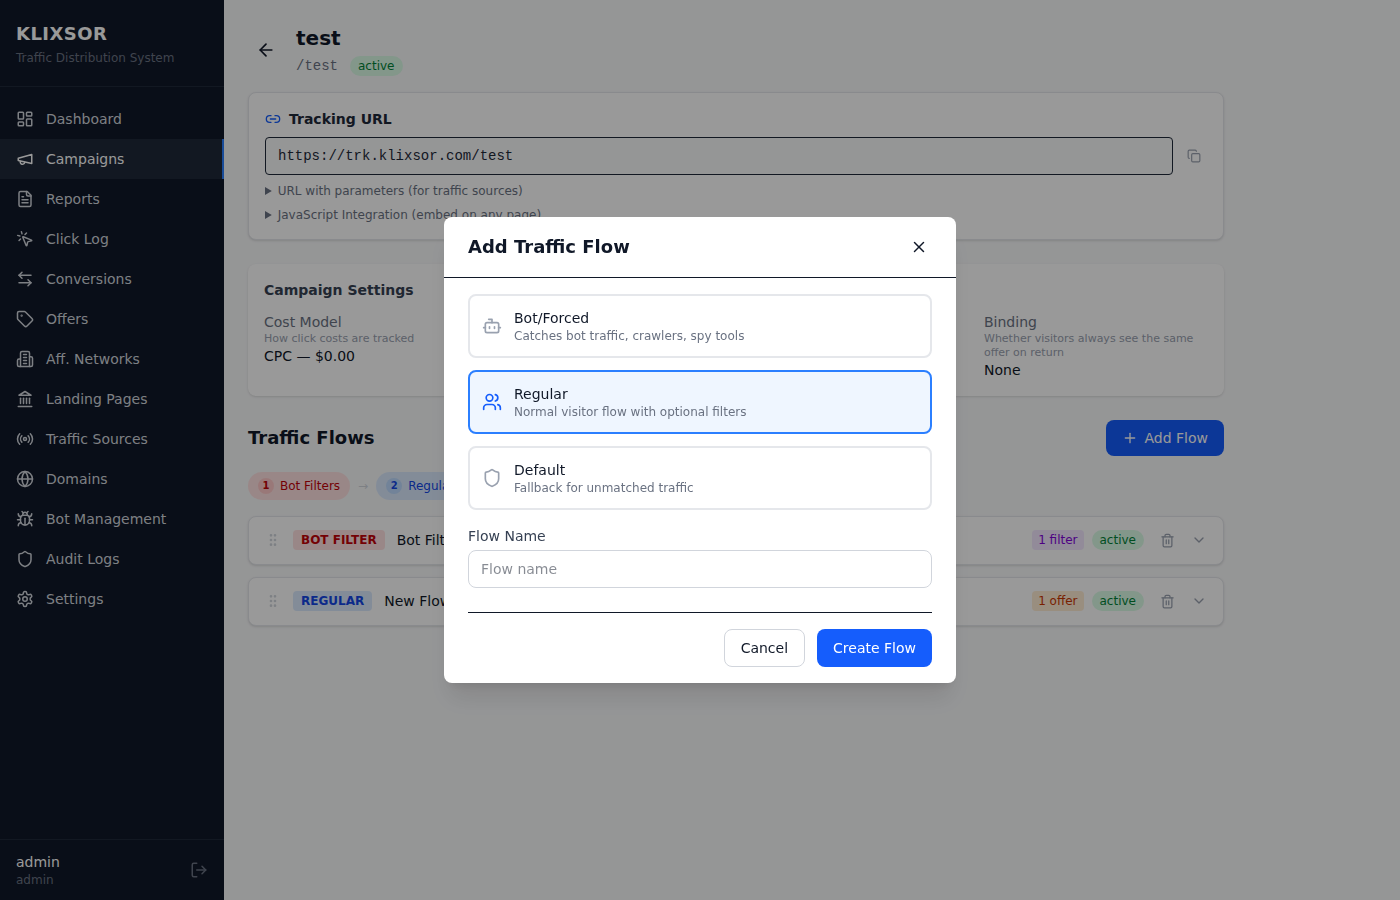Expand the New Flow details chevron
The height and width of the screenshot is (900, 1400).
pyautogui.click(x=1199, y=601)
